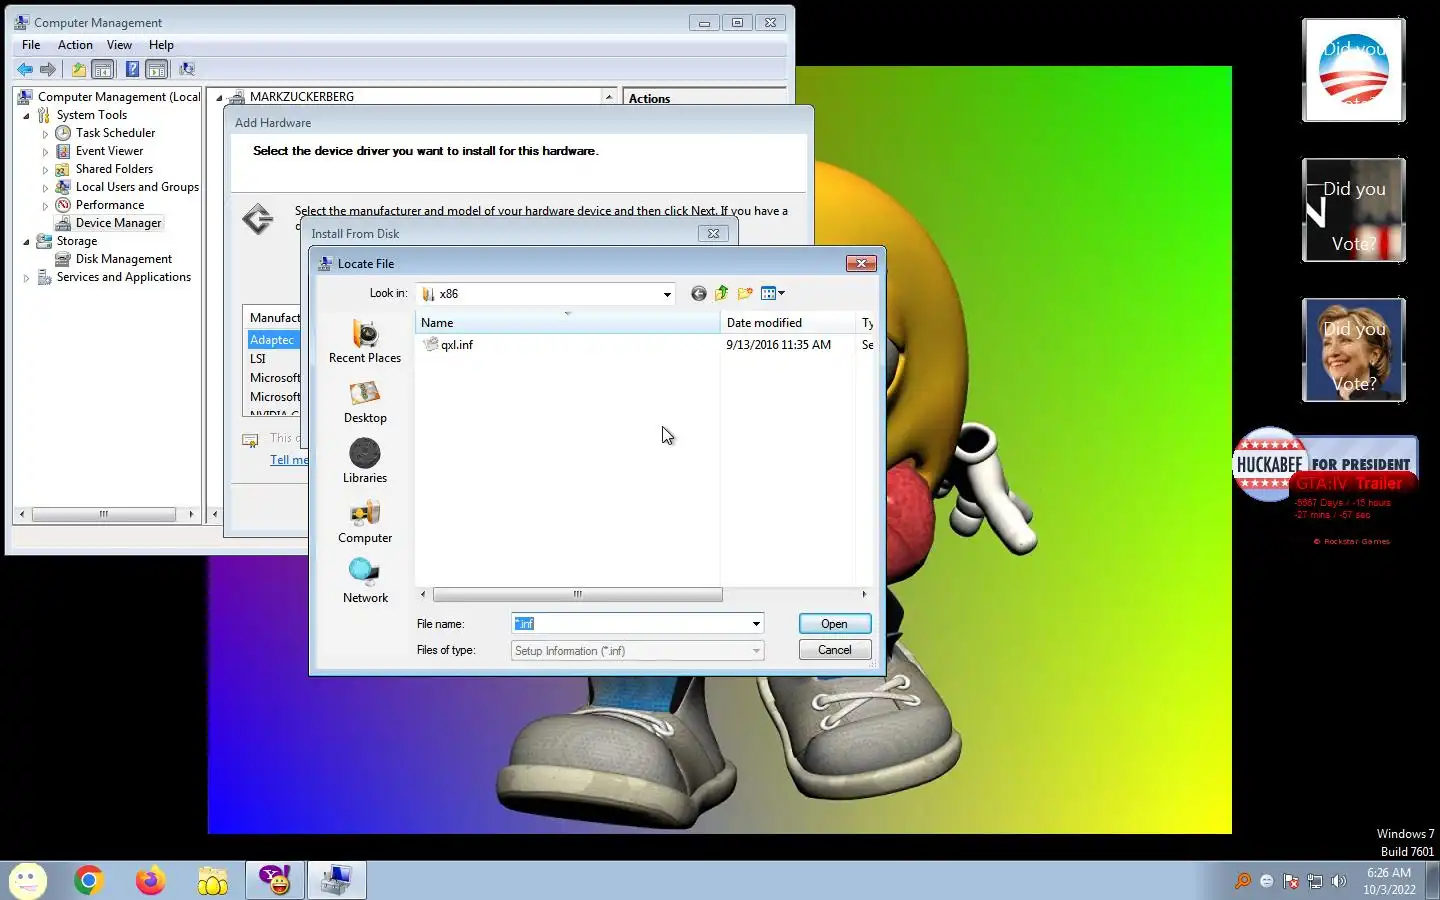Select Adaptec in manufacturer list
The height and width of the screenshot is (900, 1440).
(272, 340)
